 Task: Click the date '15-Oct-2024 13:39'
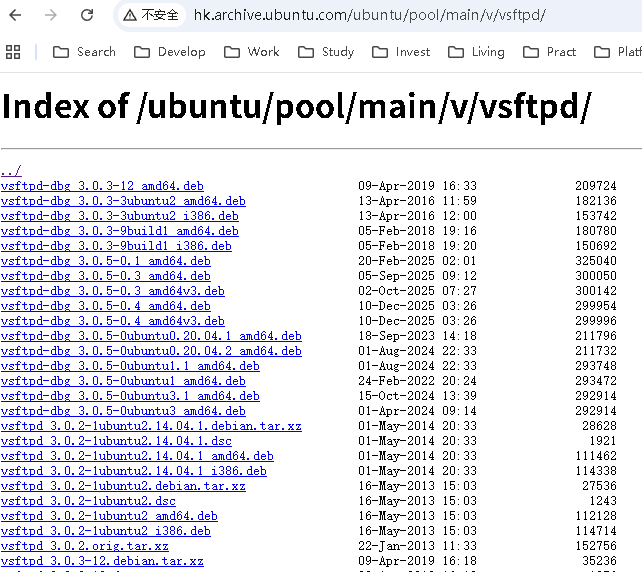(x=418, y=396)
